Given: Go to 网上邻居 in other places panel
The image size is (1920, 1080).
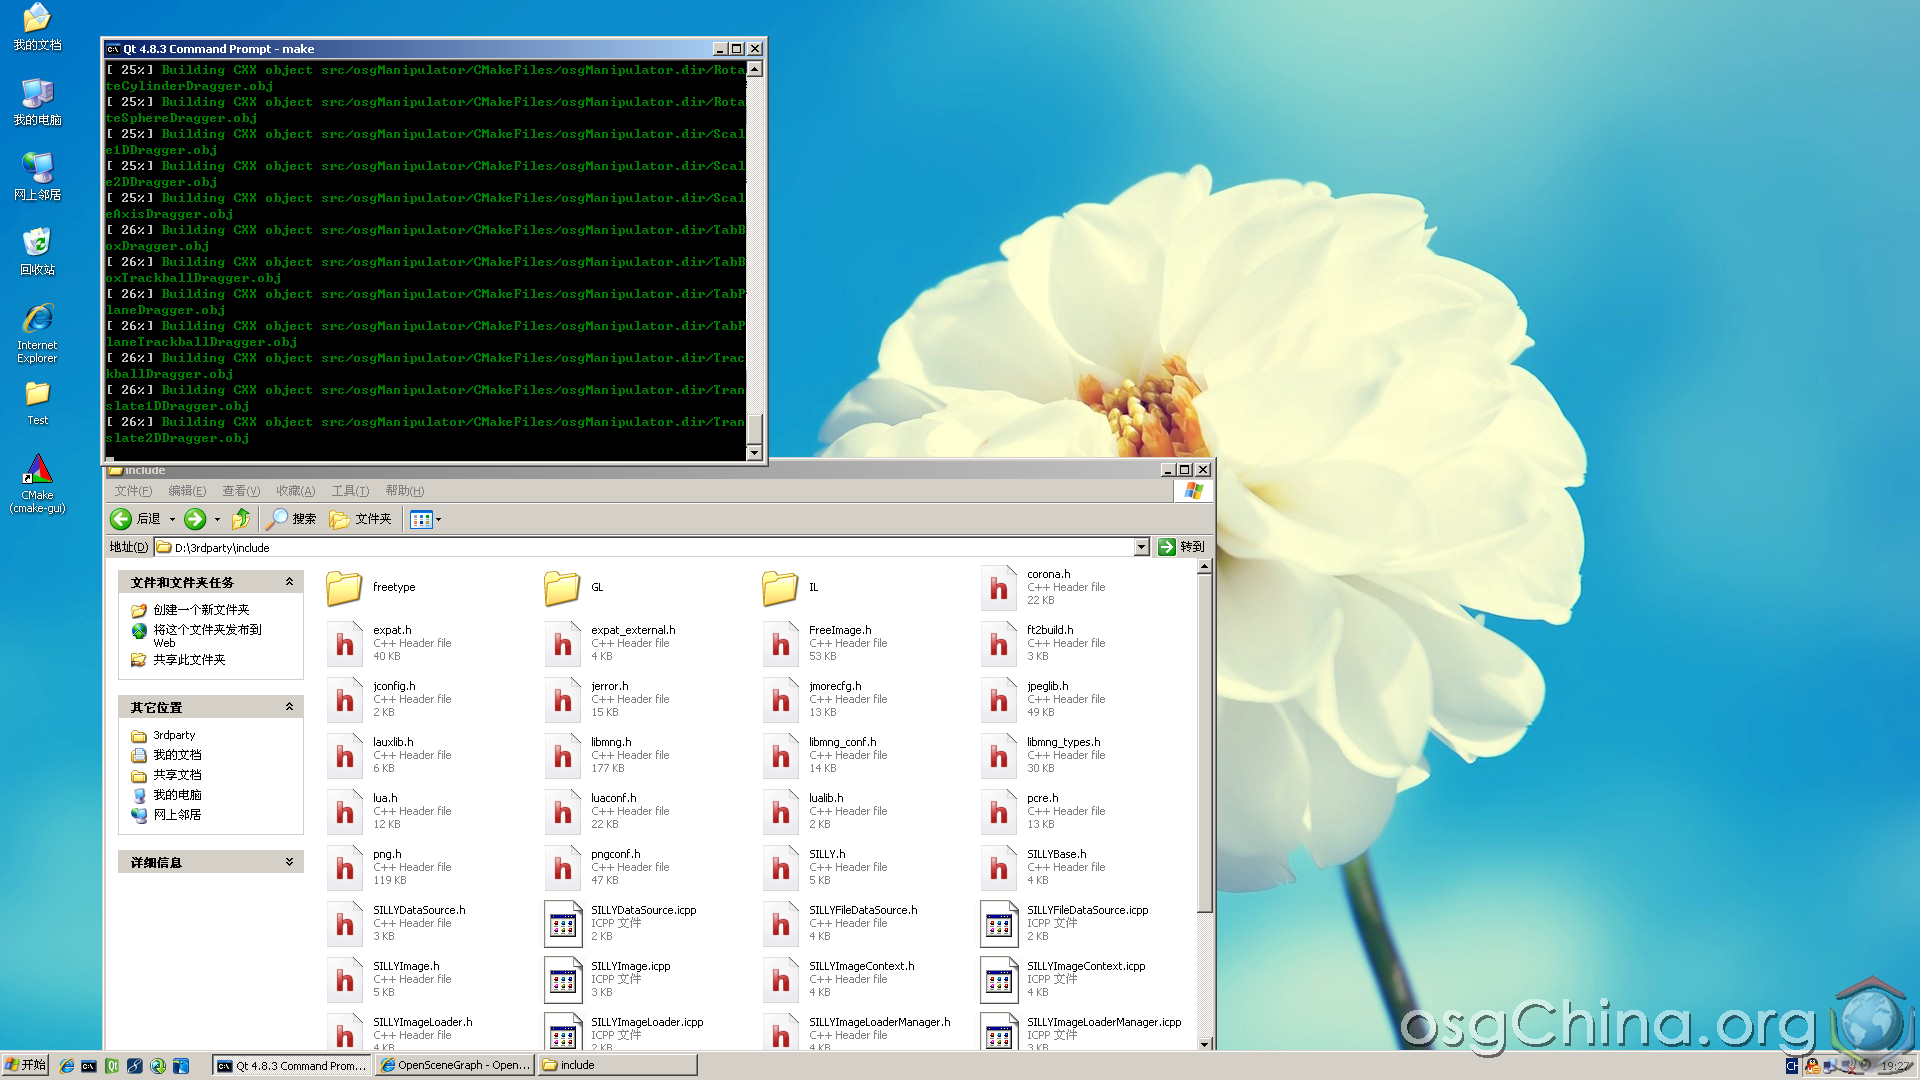Looking at the screenshot, I should [177, 815].
